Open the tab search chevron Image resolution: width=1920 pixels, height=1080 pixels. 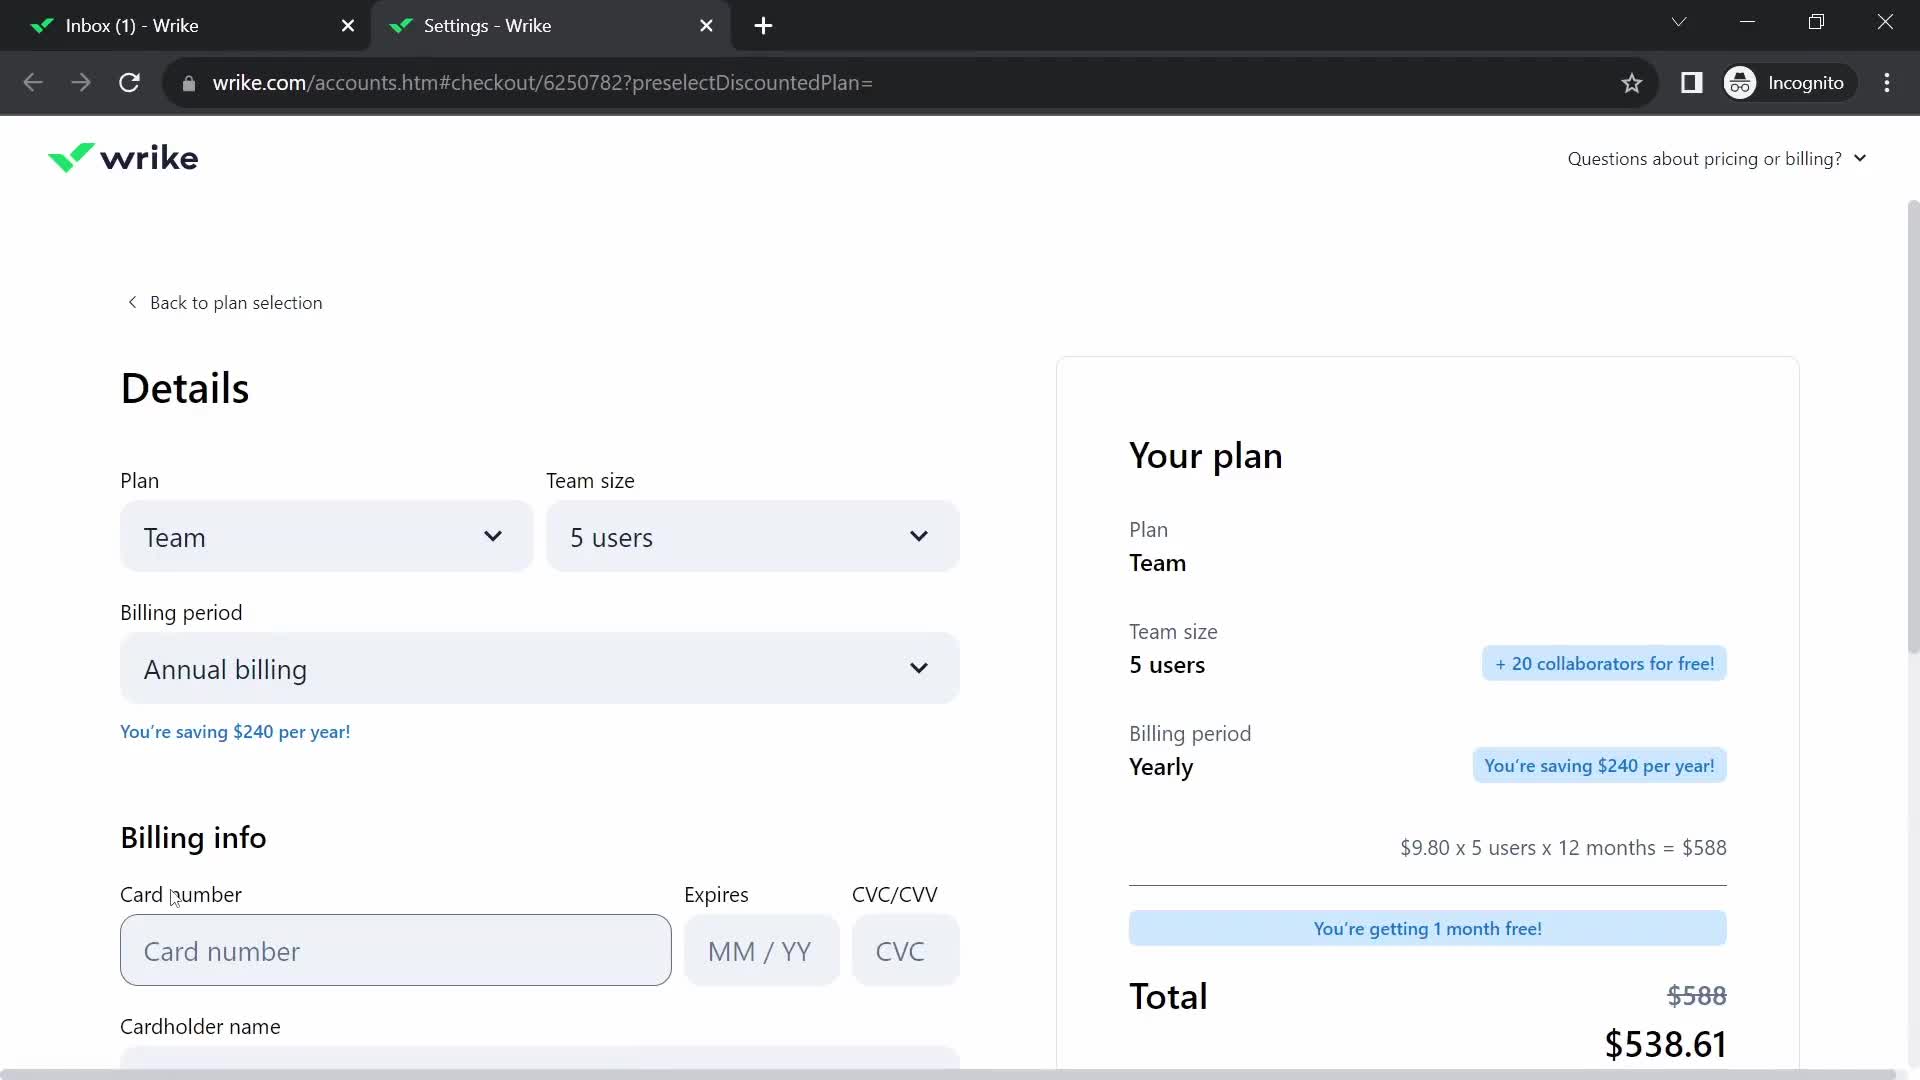tap(1679, 22)
